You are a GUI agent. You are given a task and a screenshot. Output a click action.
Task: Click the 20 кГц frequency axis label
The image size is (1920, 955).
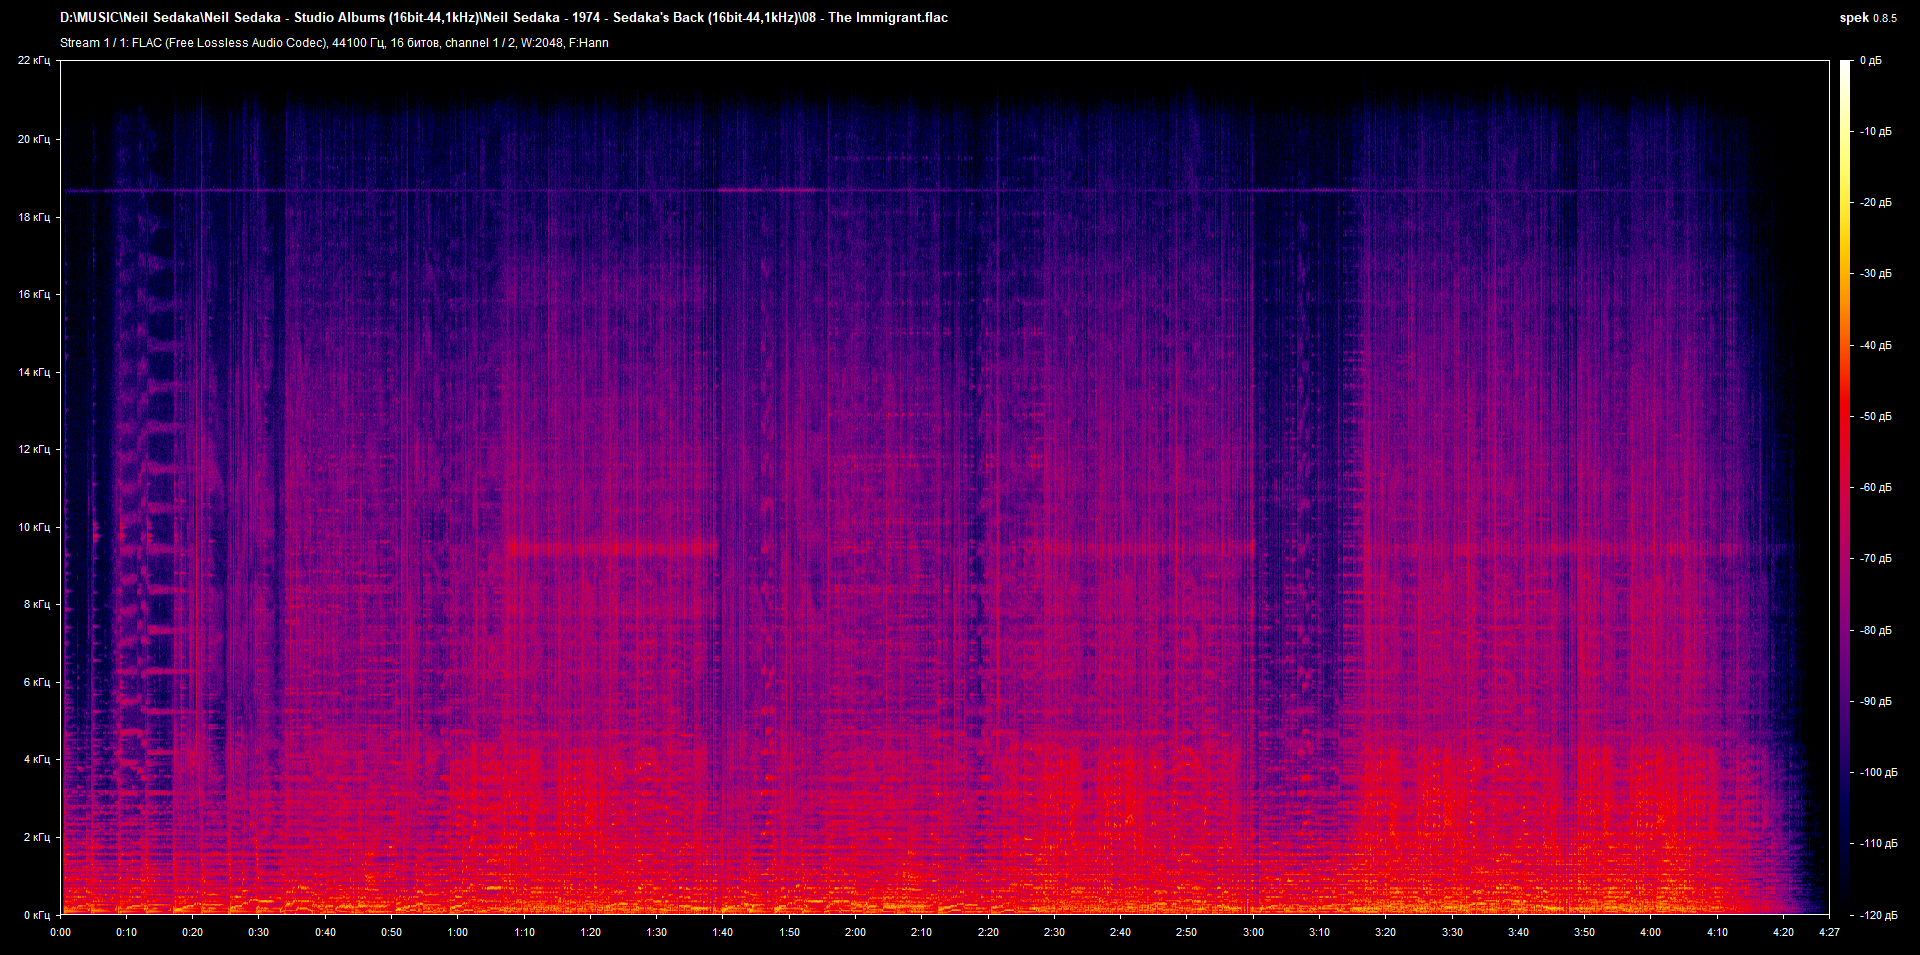pos(33,139)
